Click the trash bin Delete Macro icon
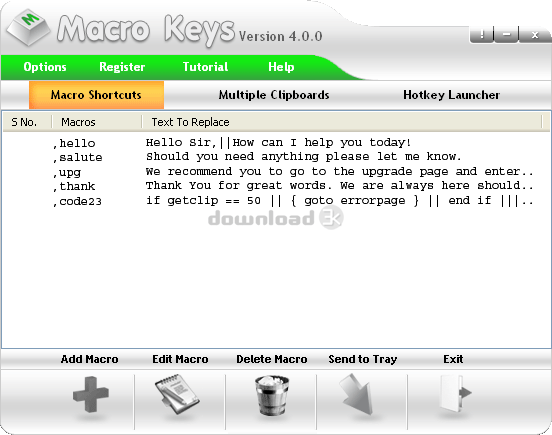This screenshot has width=552, height=435. pyautogui.click(x=272, y=395)
